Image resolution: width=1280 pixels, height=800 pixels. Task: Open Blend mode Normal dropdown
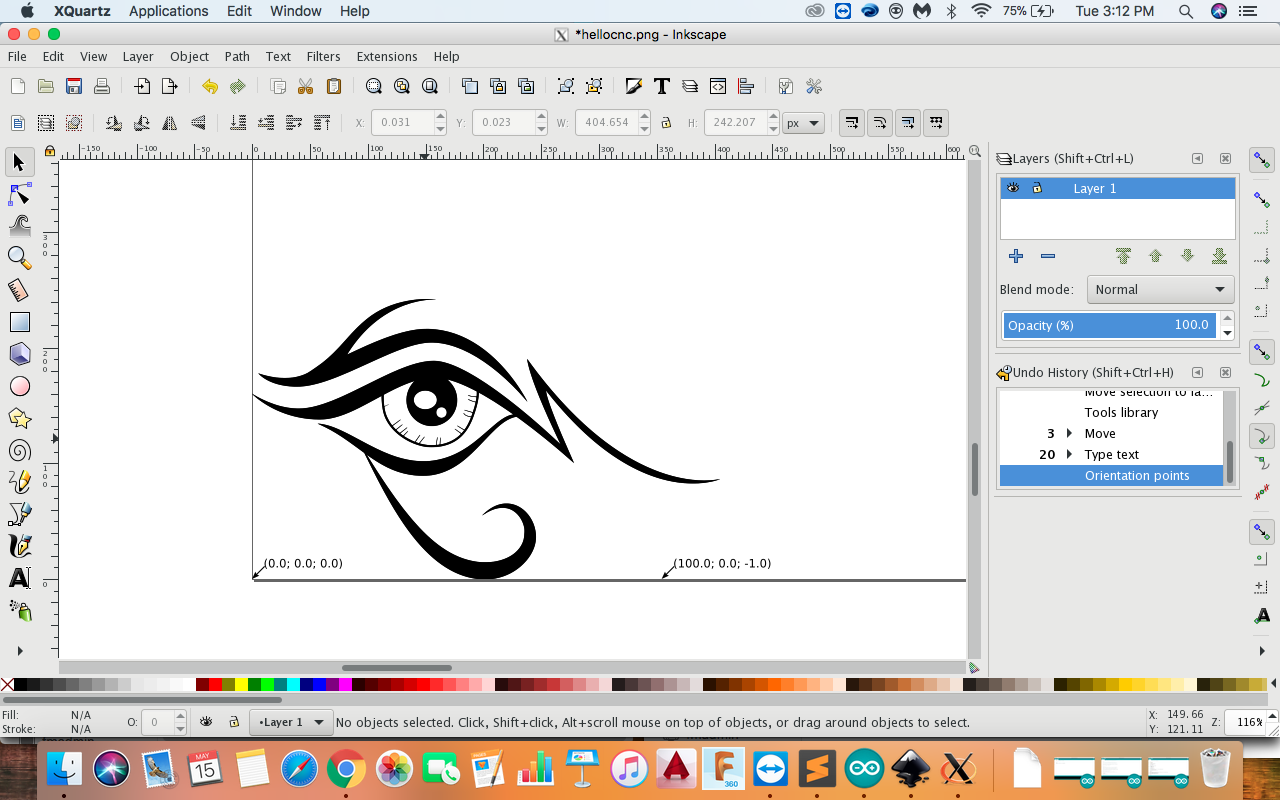pos(1160,289)
